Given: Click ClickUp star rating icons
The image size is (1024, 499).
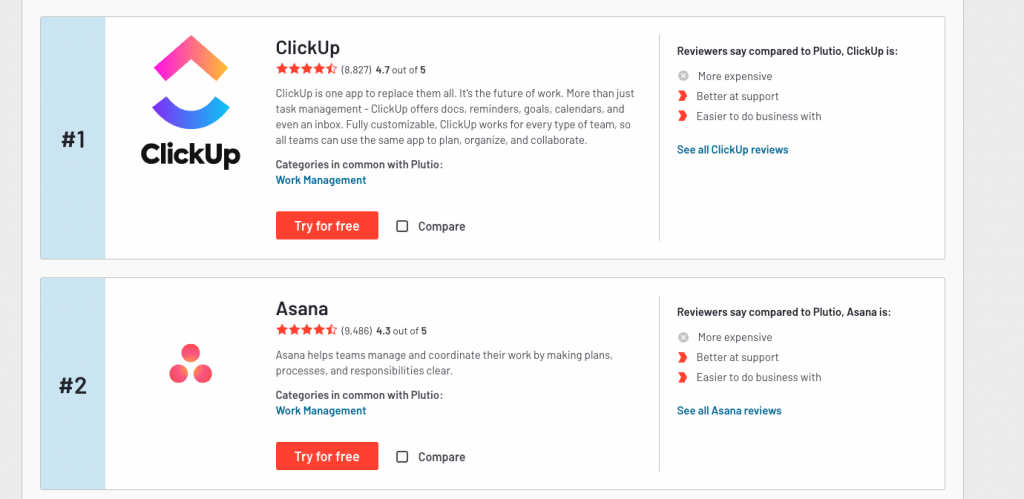Looking at the screenshot, I should pyautogui.click(x=306, y=69).
